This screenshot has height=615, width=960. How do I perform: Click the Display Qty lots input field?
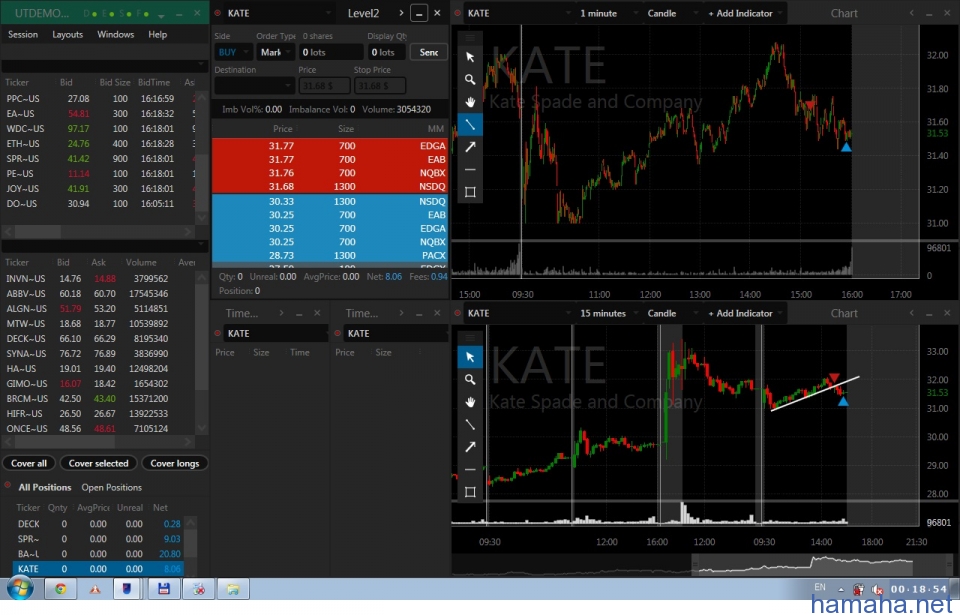click(x=386, y=53)
